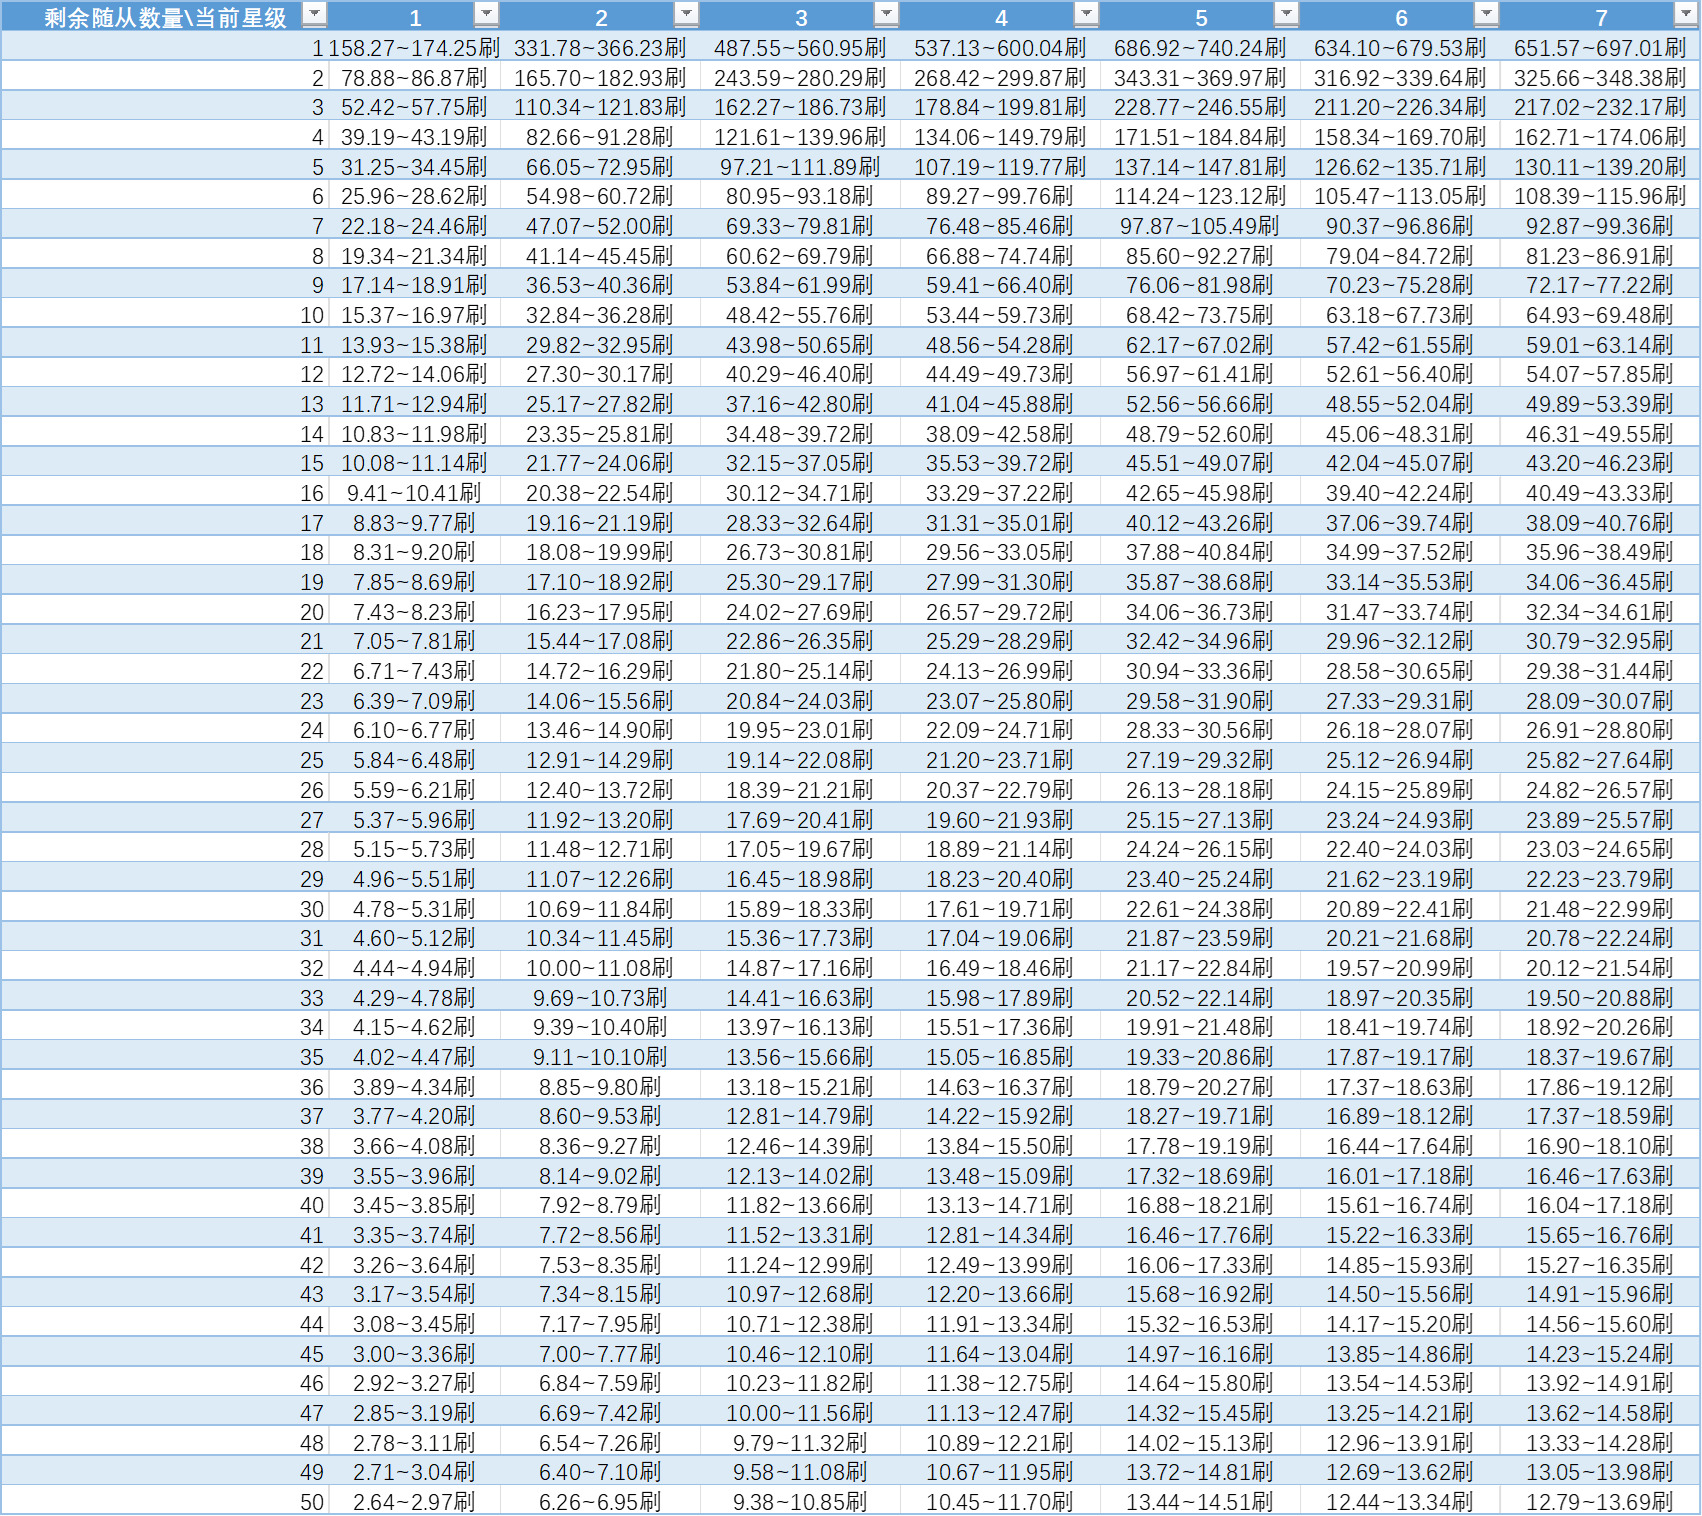Open filter dropdown for column 3
Screen dimensions: 1702x1516
coord(886,14)
